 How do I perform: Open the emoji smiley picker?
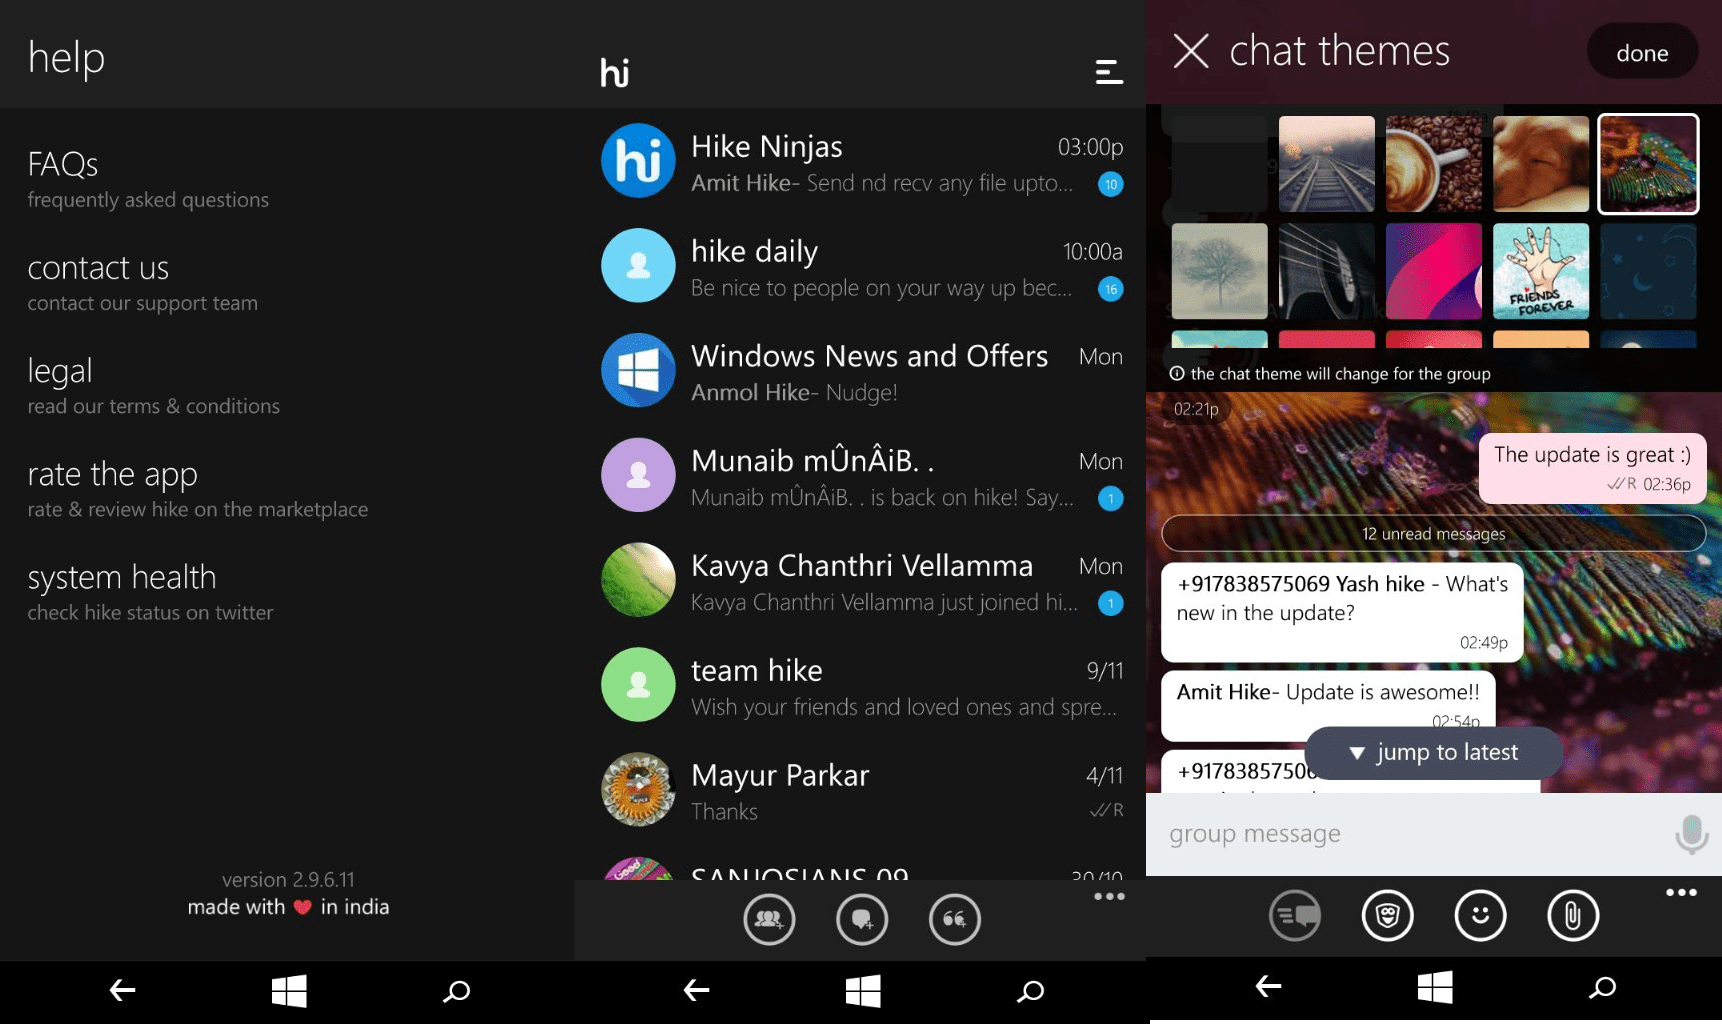pyautogui.click(x=1481, y=915)
